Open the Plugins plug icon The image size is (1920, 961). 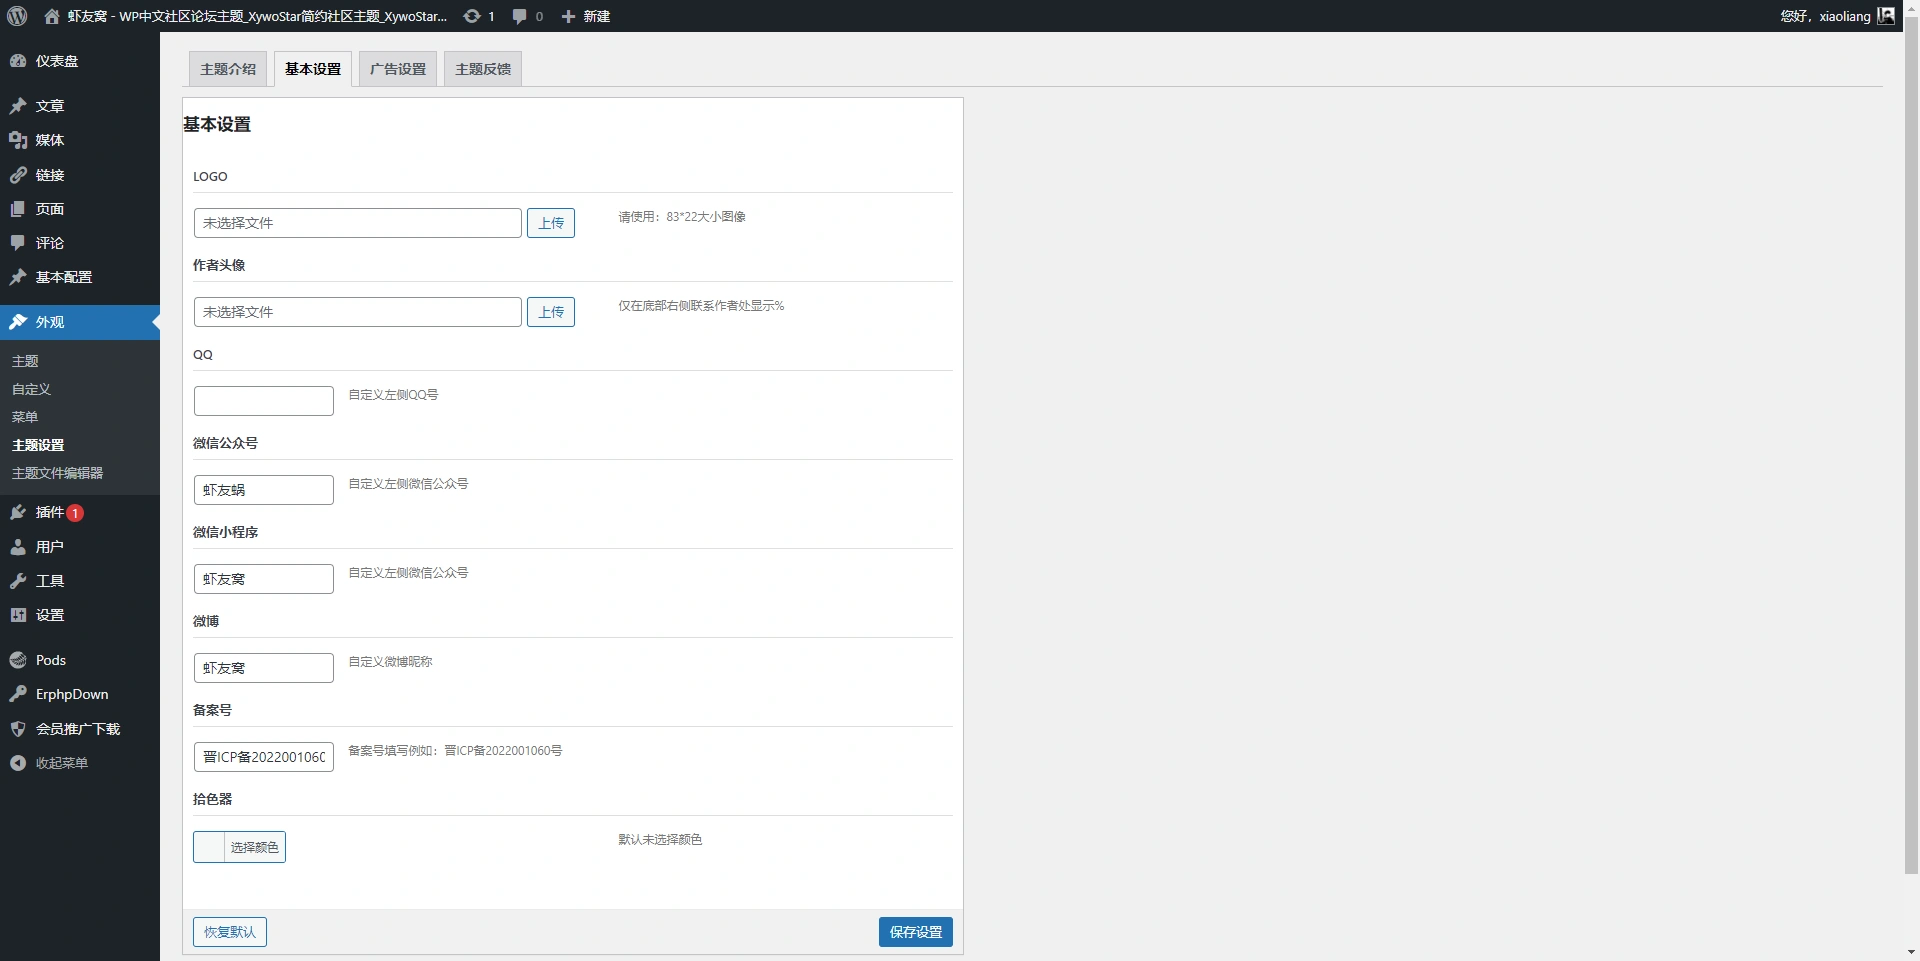(x=18, y=512)
